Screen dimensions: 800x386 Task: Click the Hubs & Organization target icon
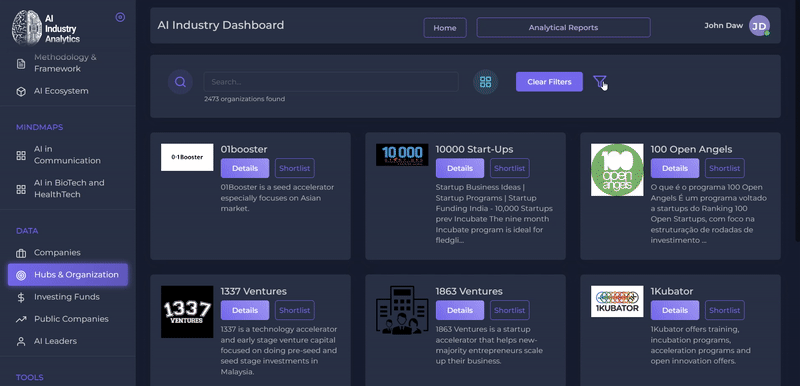click(x=21, y=275)
